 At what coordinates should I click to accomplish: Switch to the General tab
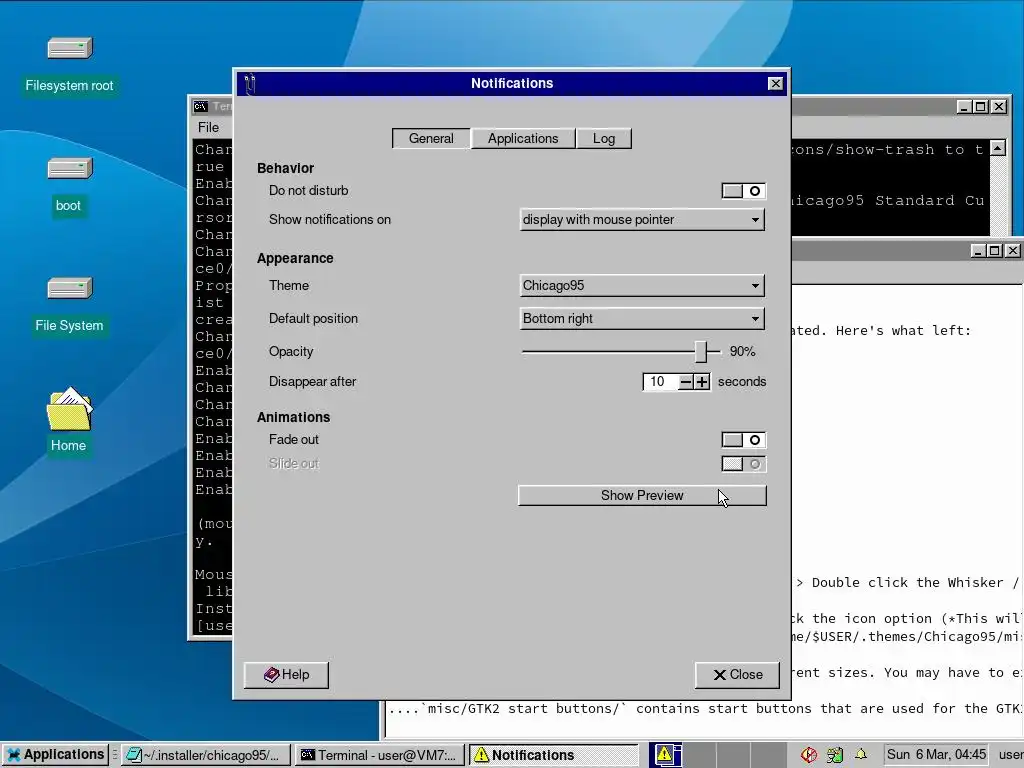[431, 138]
